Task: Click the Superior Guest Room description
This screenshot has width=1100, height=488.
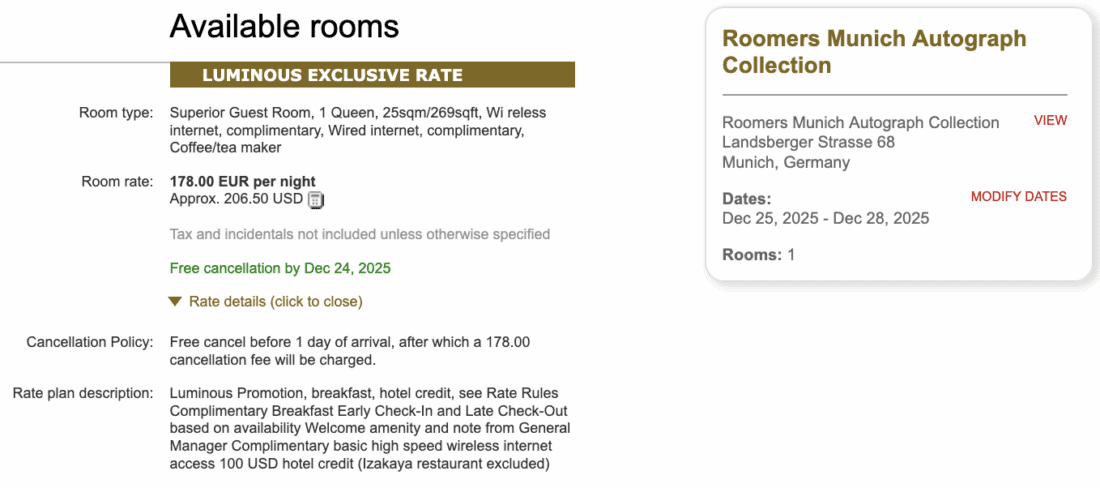Action: (358, 130)
